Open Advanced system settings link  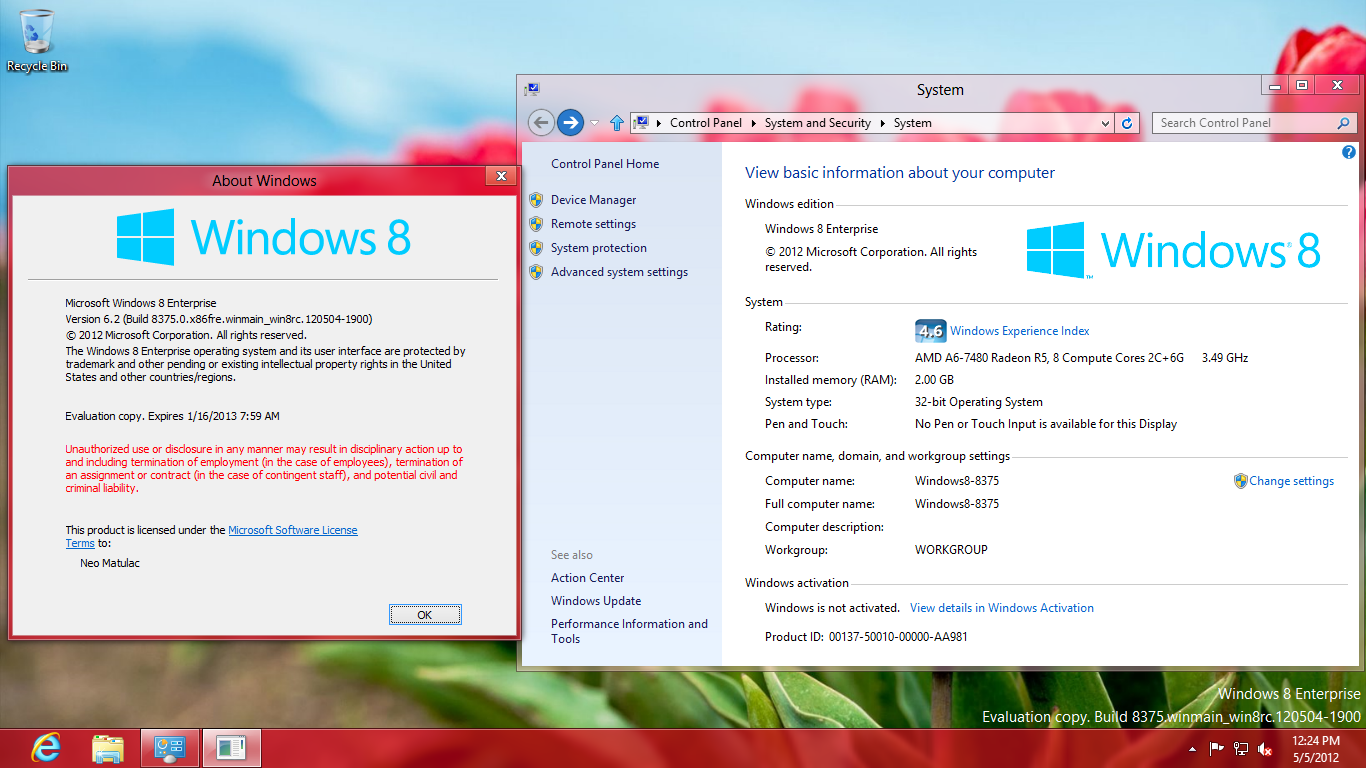pyautogui.click(x=619, y=272)
